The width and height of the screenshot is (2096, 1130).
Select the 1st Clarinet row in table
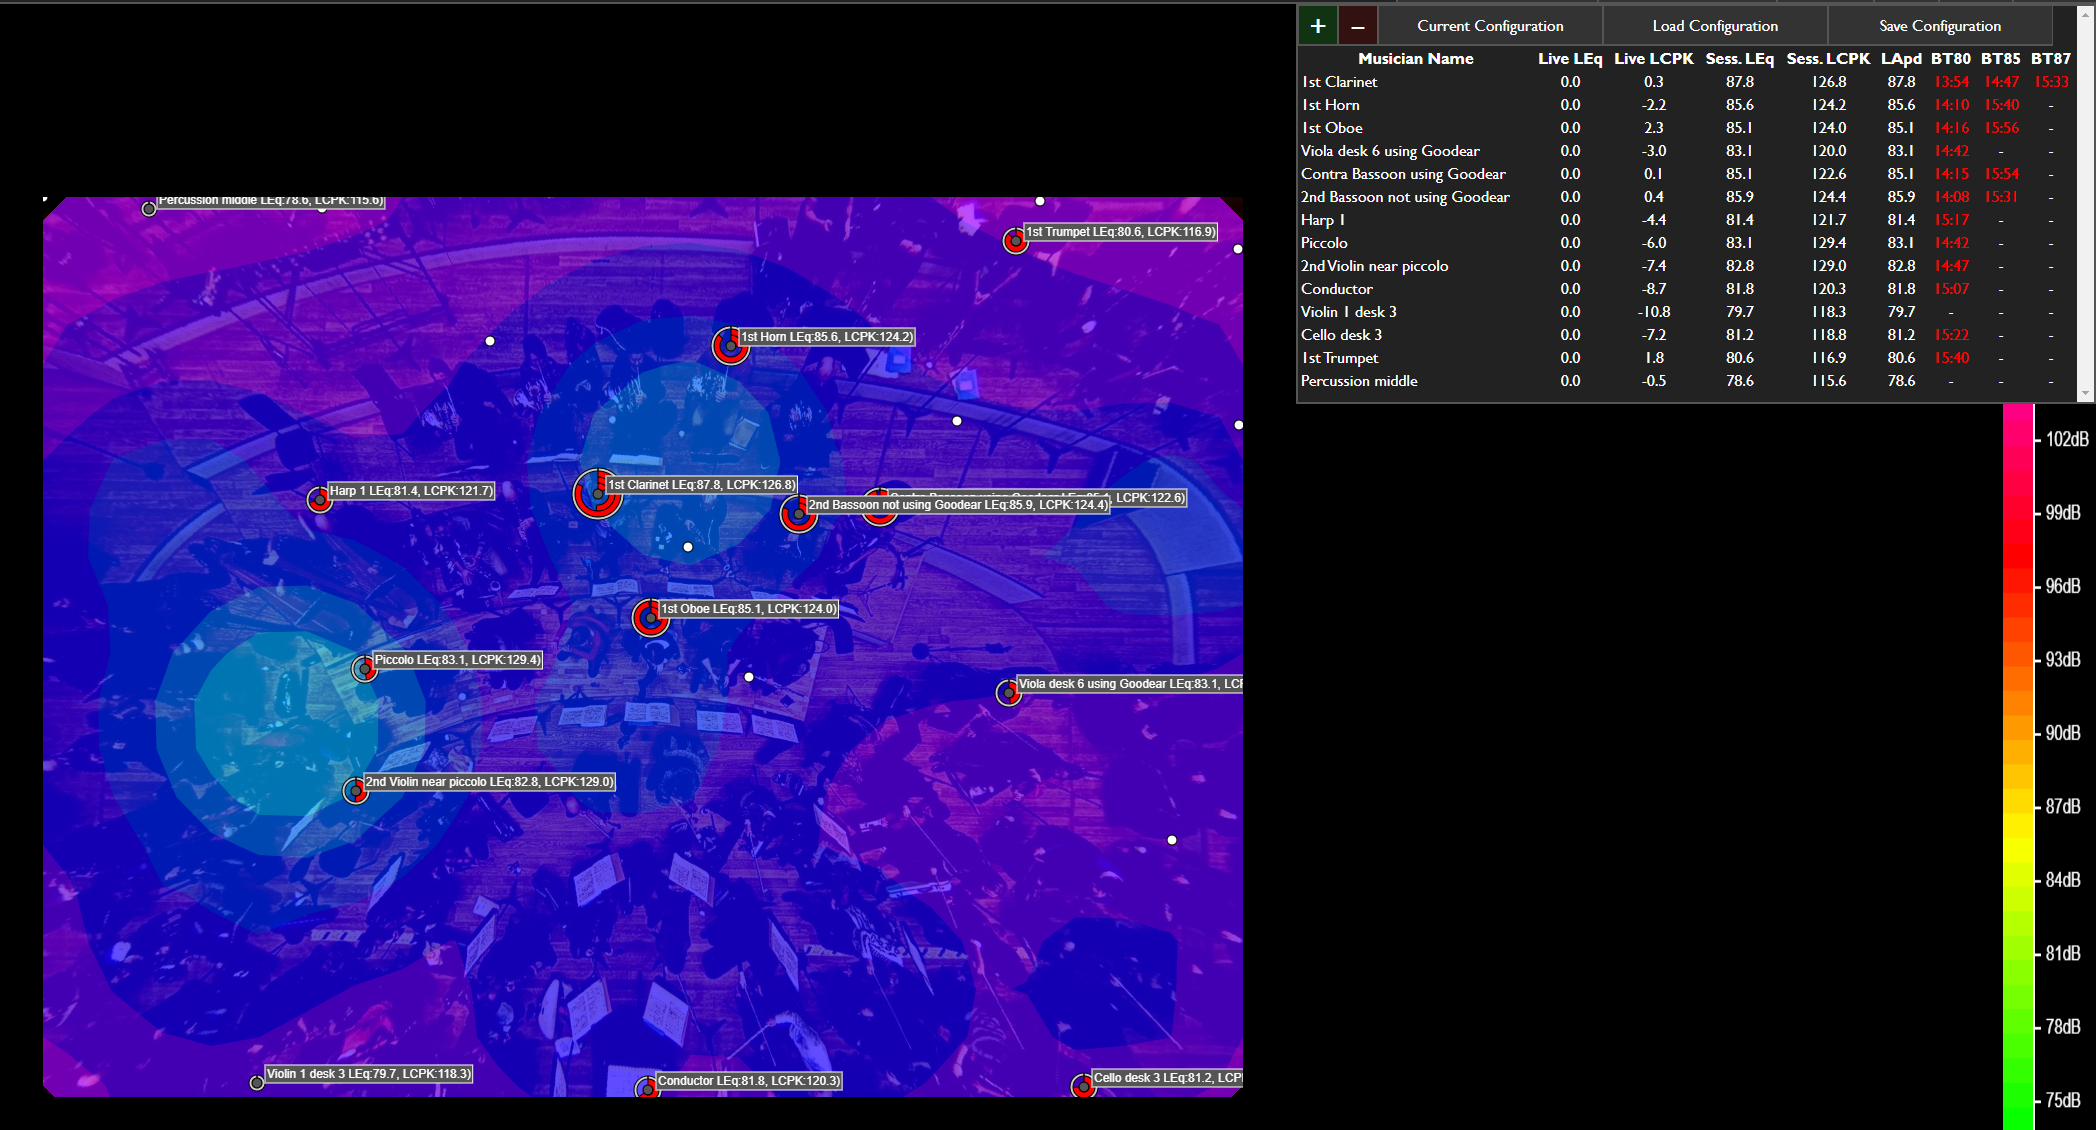click(x=1686, y=82)
